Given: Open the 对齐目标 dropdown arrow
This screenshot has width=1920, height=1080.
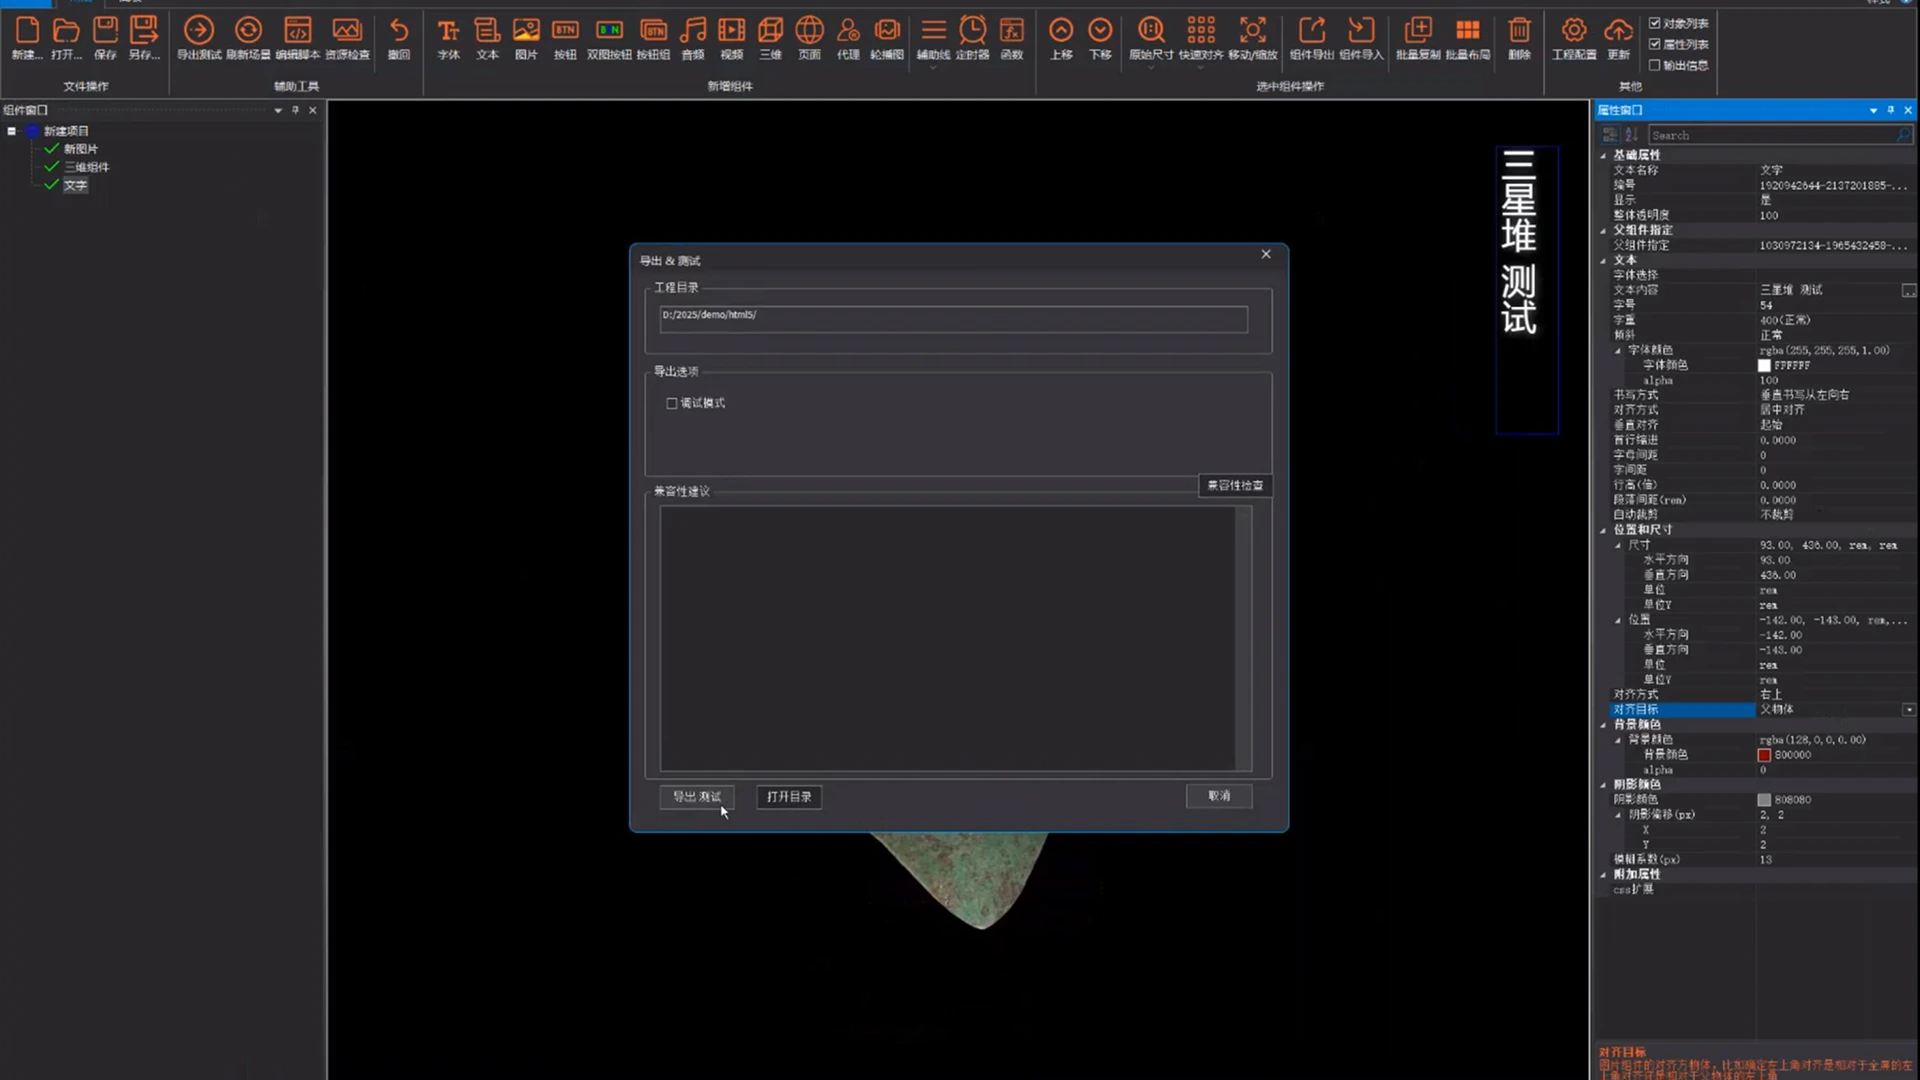Looking at the screenshot, I should [1909, 710].
